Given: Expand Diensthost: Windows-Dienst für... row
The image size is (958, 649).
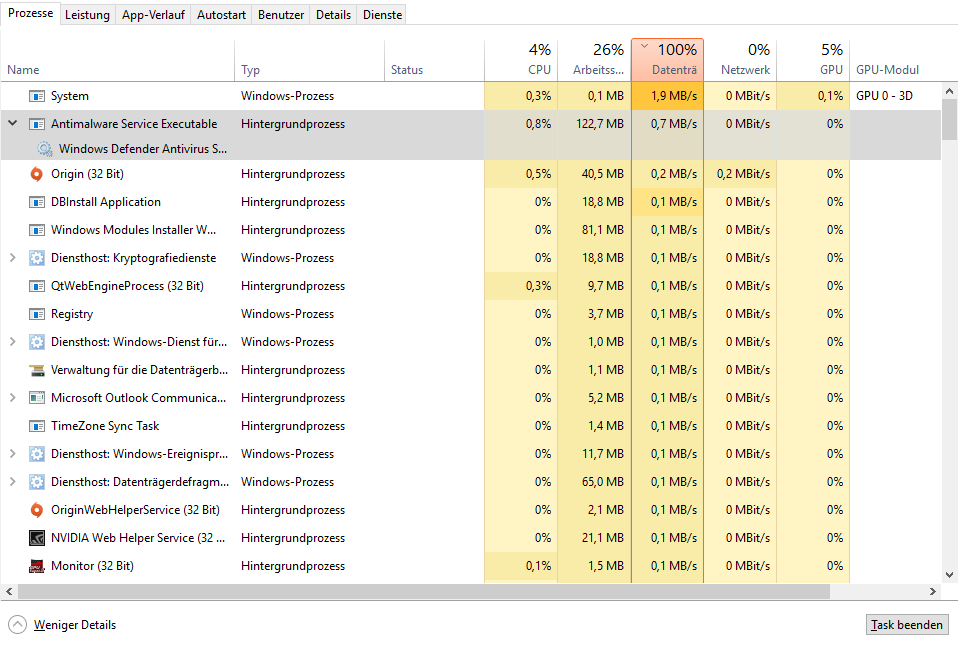Looking at the screenshot, I should [x=12, y=342].
